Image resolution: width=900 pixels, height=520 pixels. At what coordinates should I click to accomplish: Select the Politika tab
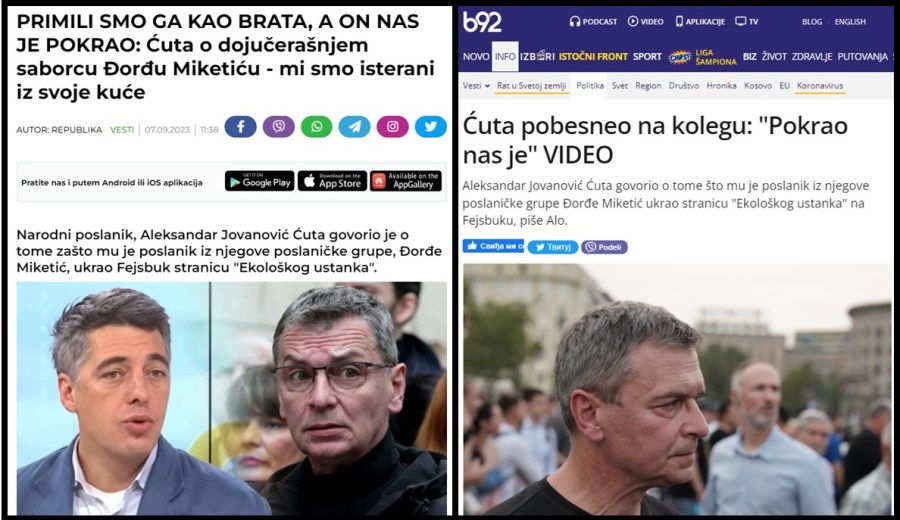coord(589,86)
